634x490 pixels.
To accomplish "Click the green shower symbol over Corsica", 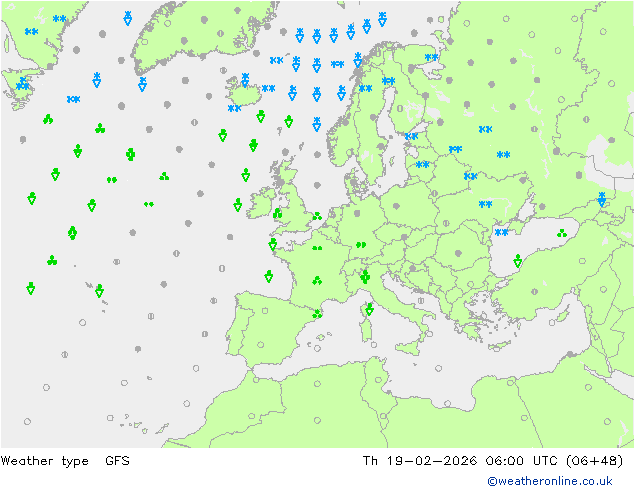I will 369,309.
